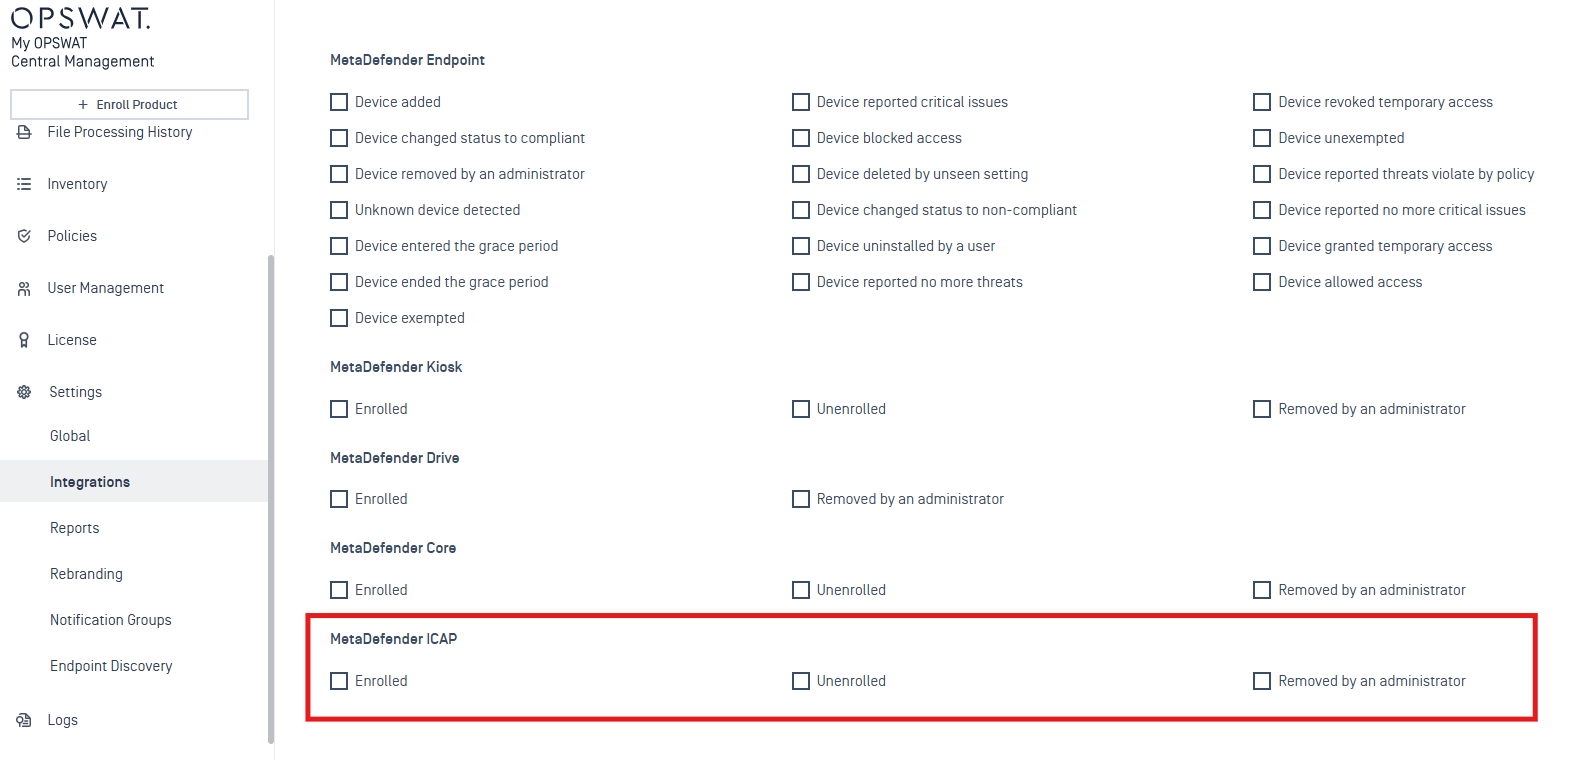Collapse the Settings sidebar section
This screenshot has width=1592, height=760.
(x=75, y=392)
